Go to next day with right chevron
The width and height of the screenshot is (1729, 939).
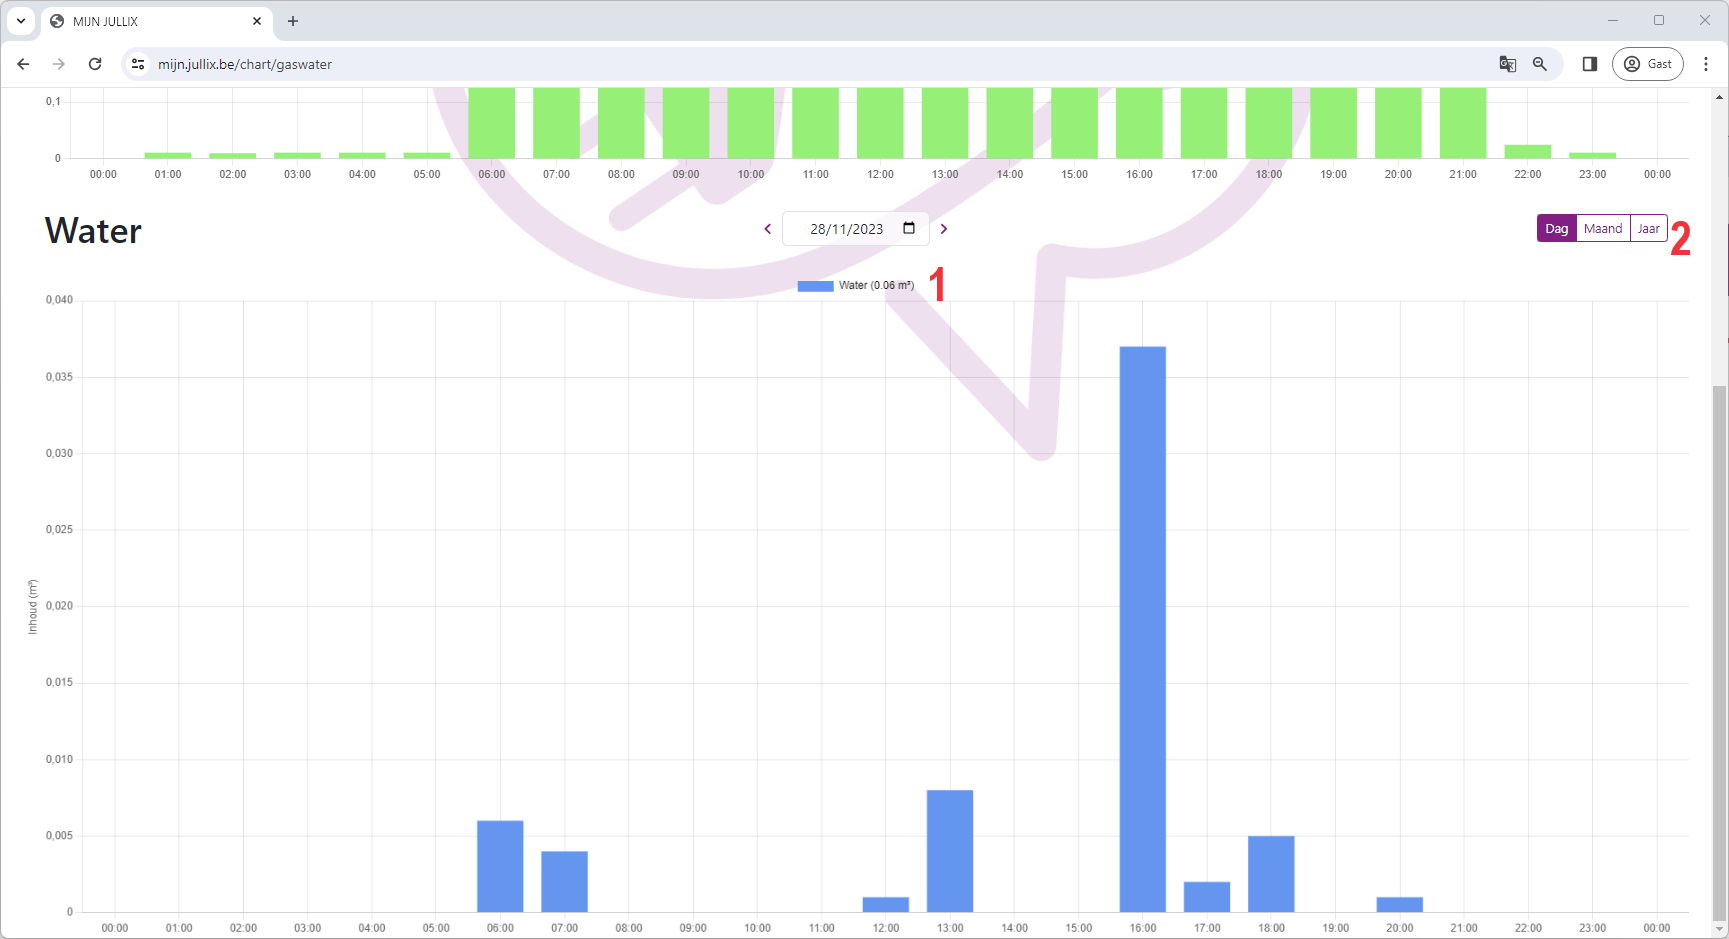944,229
